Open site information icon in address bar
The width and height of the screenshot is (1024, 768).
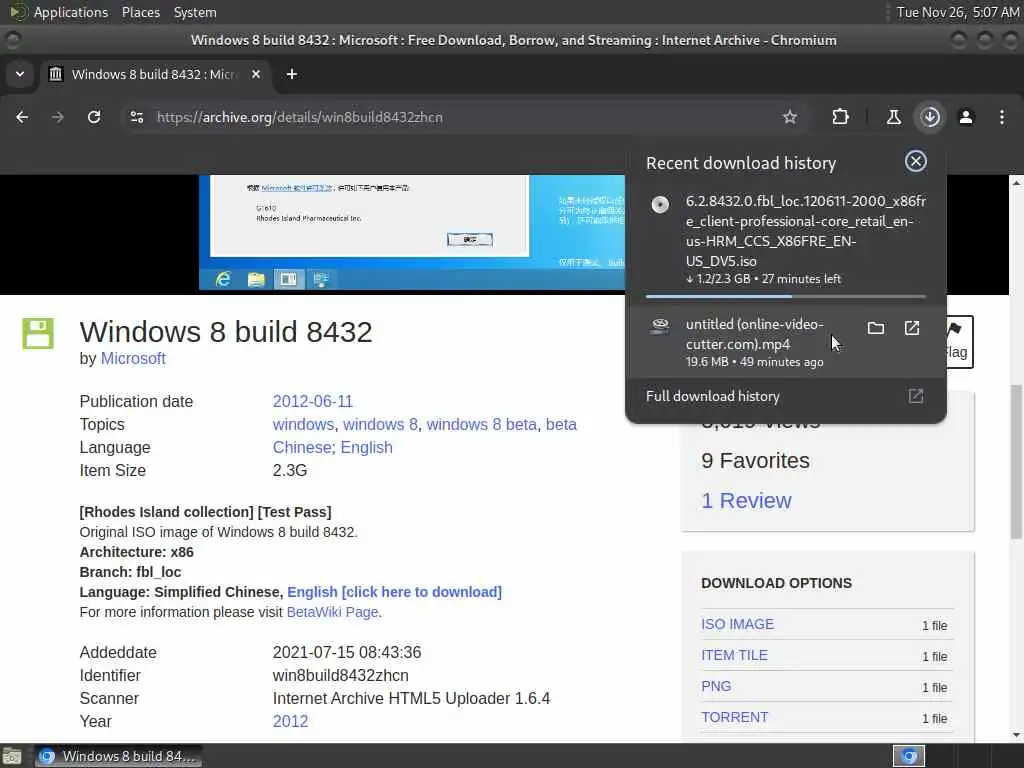[137, 117]
